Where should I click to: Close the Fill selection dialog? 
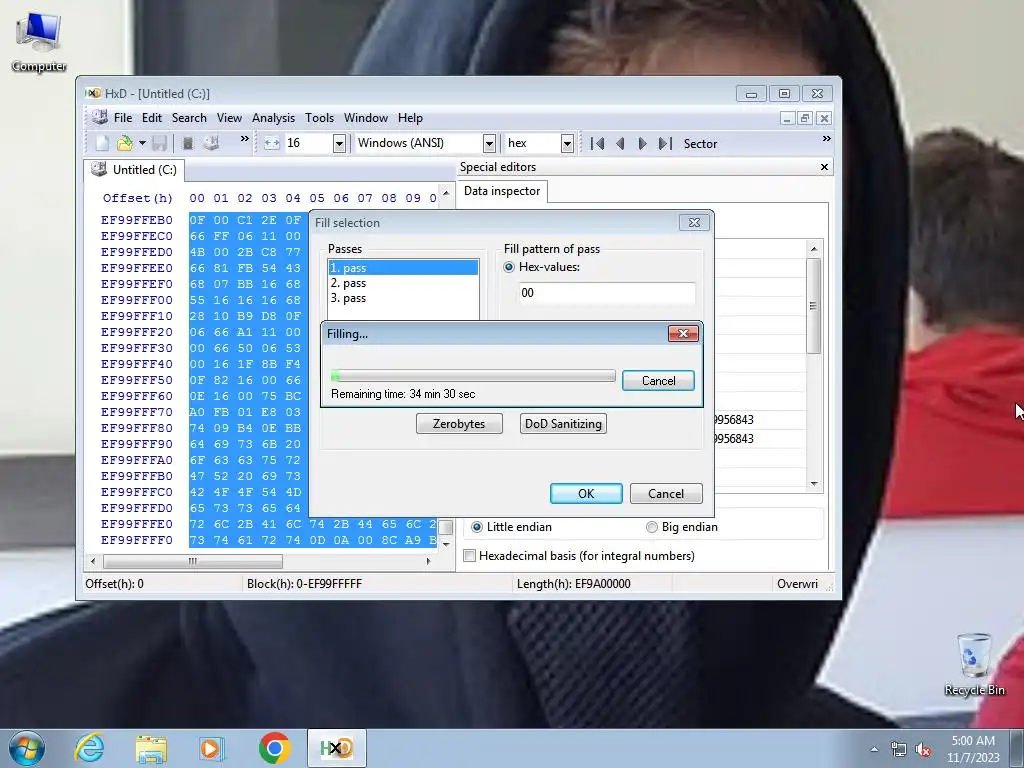[x=694, y=223]
